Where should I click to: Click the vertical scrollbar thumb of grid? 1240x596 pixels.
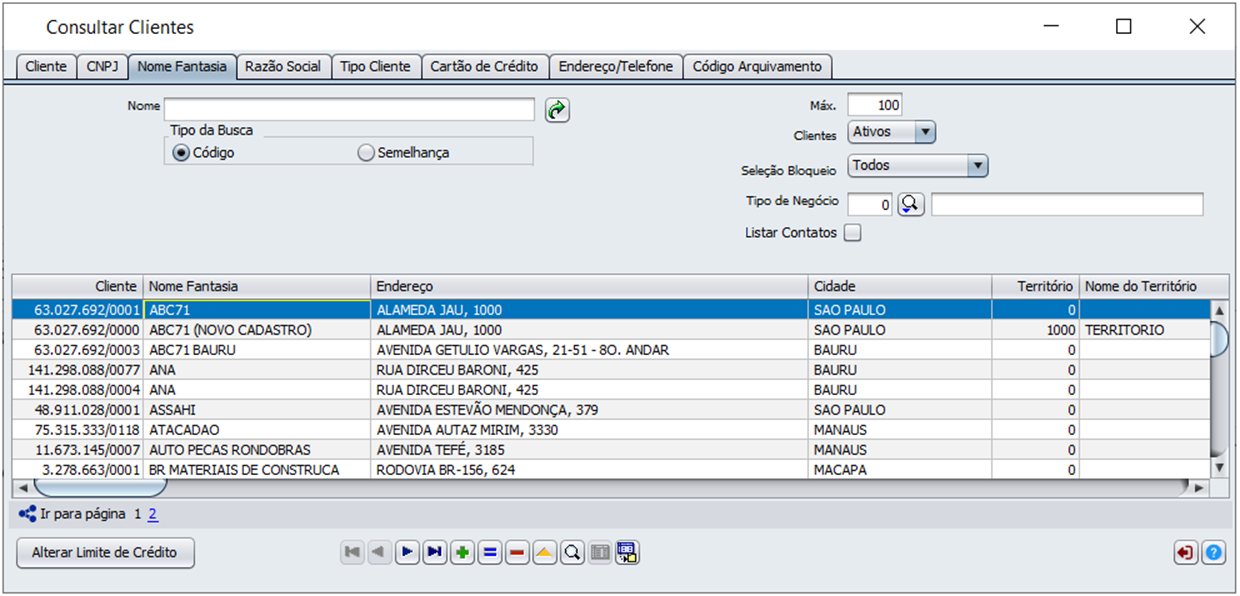1219,338
